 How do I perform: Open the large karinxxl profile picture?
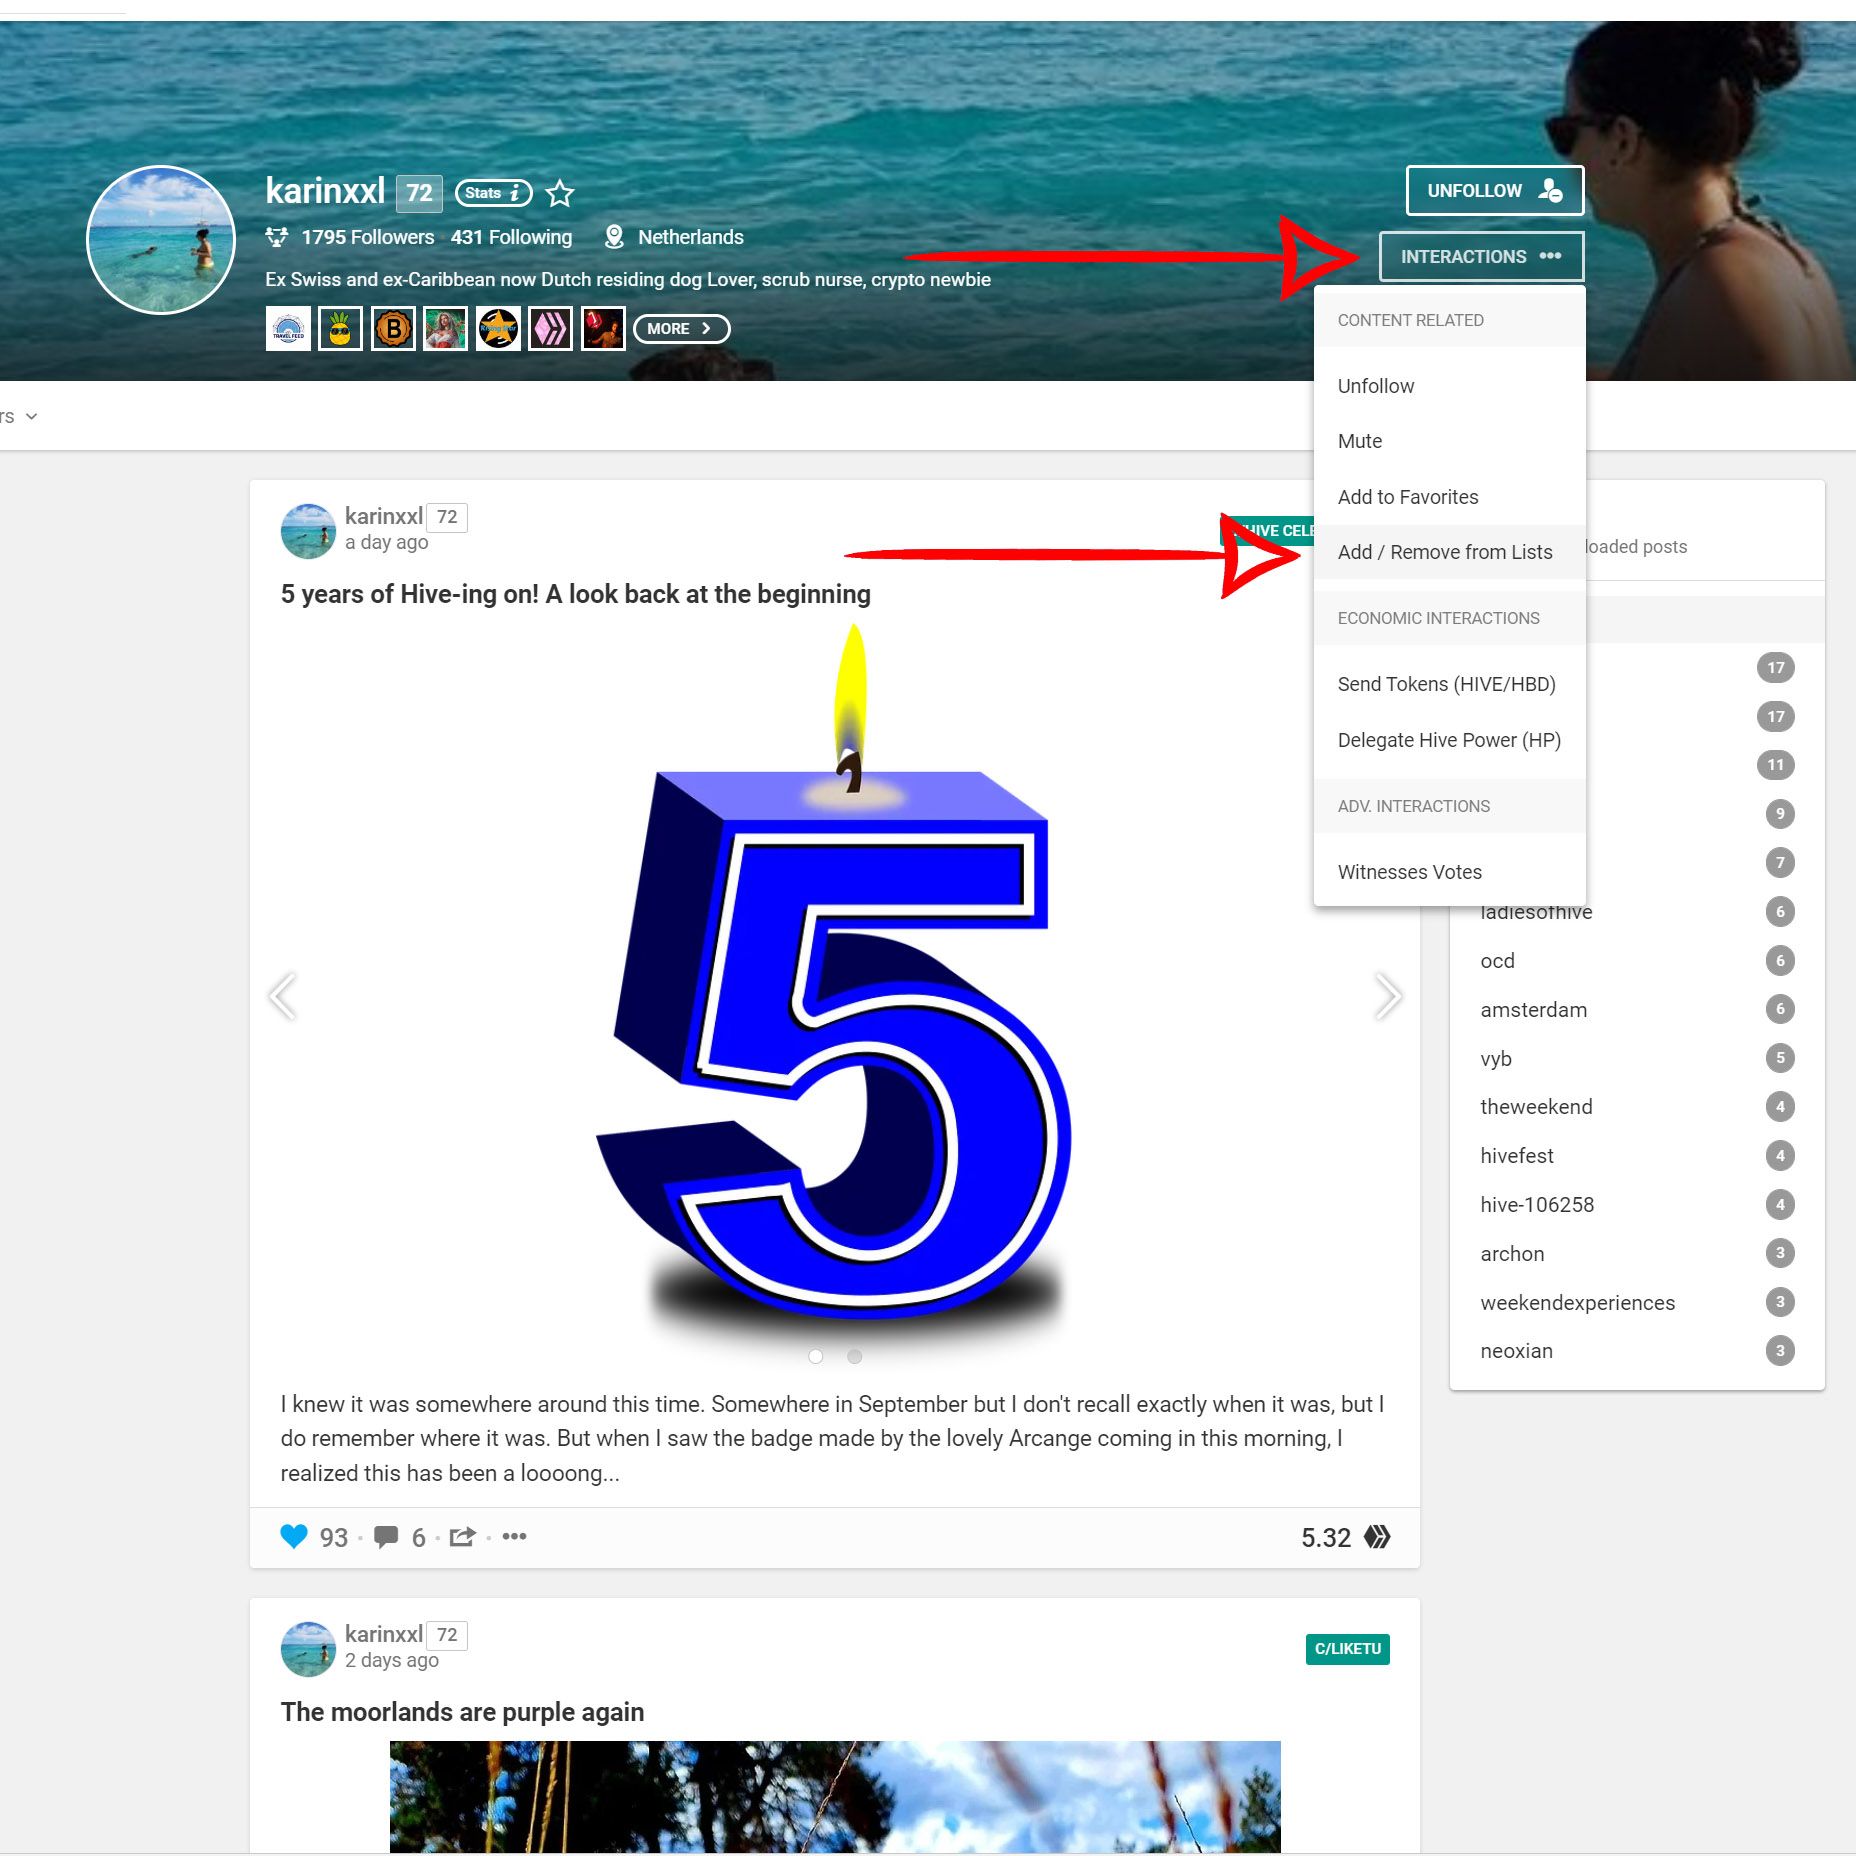(161, 240)
